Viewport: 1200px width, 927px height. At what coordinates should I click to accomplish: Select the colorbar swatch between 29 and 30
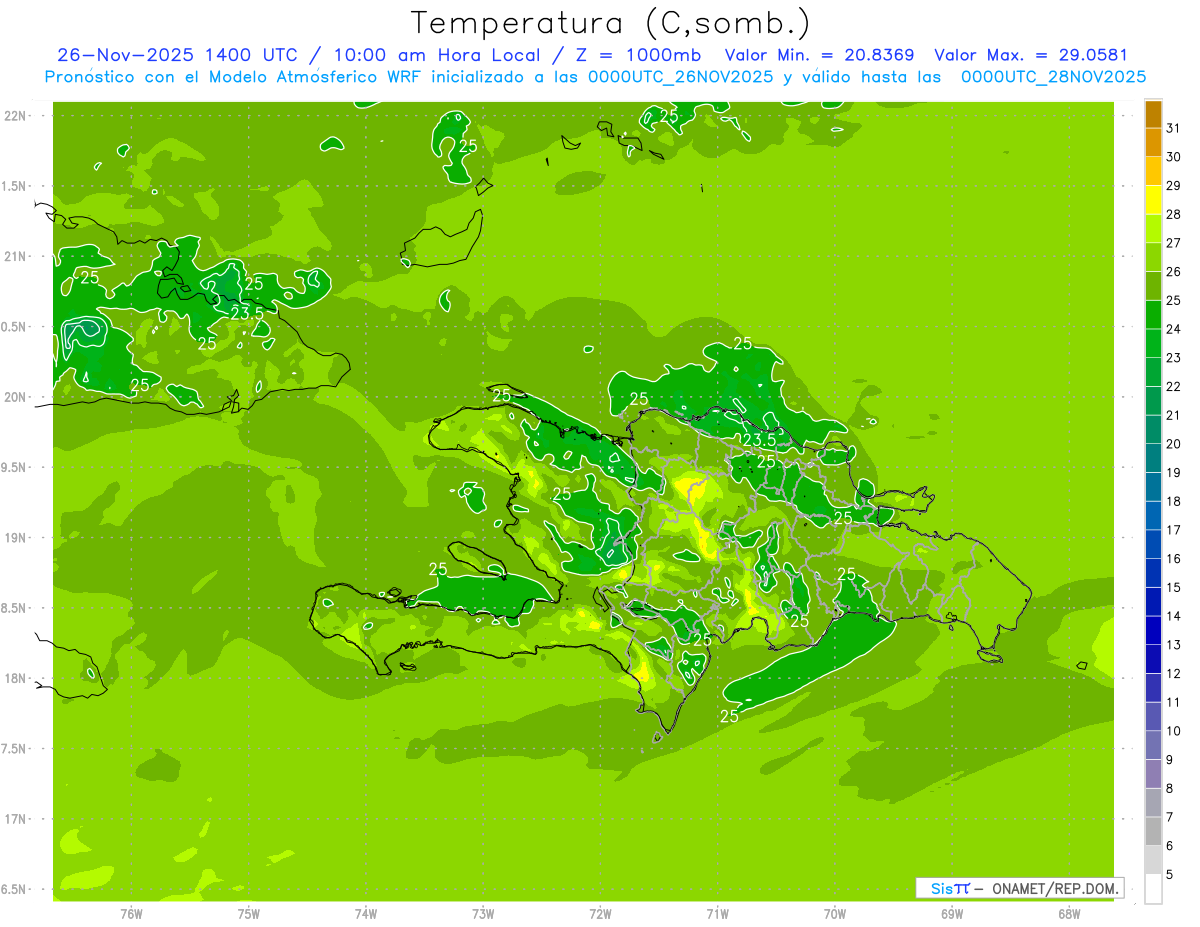pyautogui.click(x=1153, y=171)
